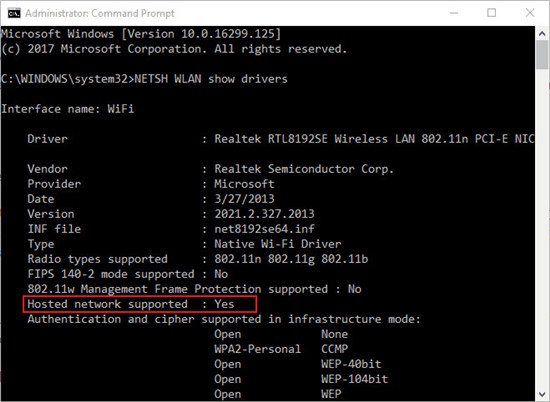Click the 'WPA2-Personal' authentication entry
Screen dimensions: 550x402
[x=257, y=349]
